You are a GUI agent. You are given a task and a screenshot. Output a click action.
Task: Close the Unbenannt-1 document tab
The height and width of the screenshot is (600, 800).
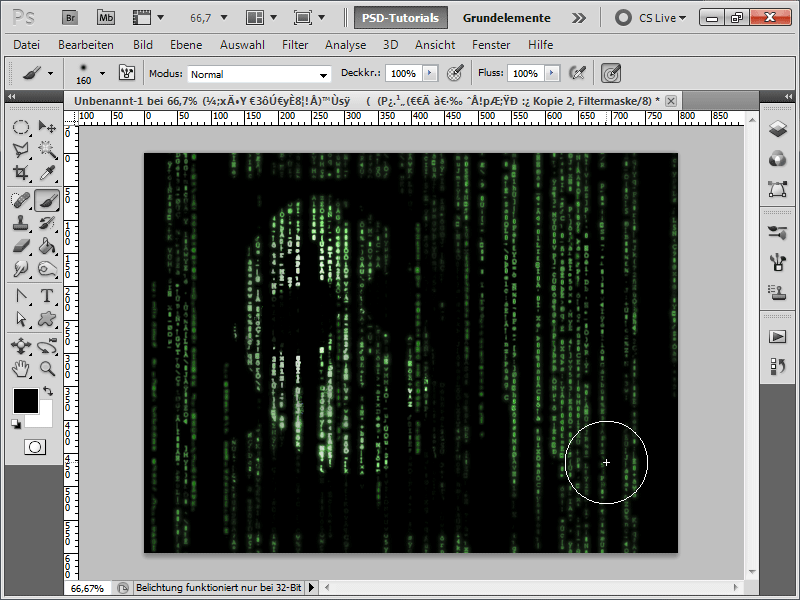pyautogui.click(x=671, y=101)
